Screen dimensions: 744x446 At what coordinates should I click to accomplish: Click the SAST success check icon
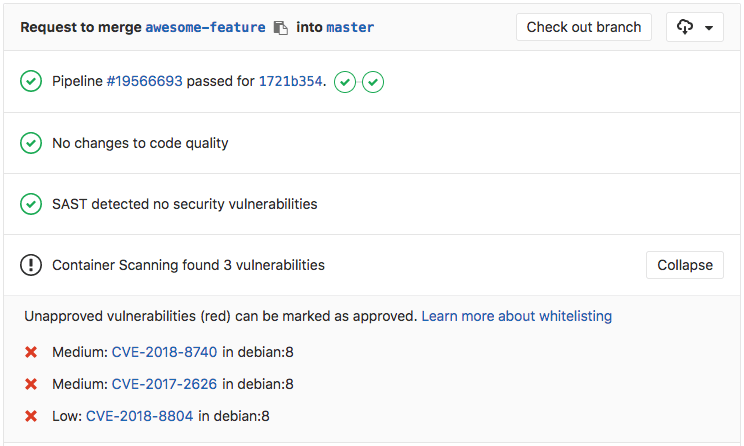point(31,204)
